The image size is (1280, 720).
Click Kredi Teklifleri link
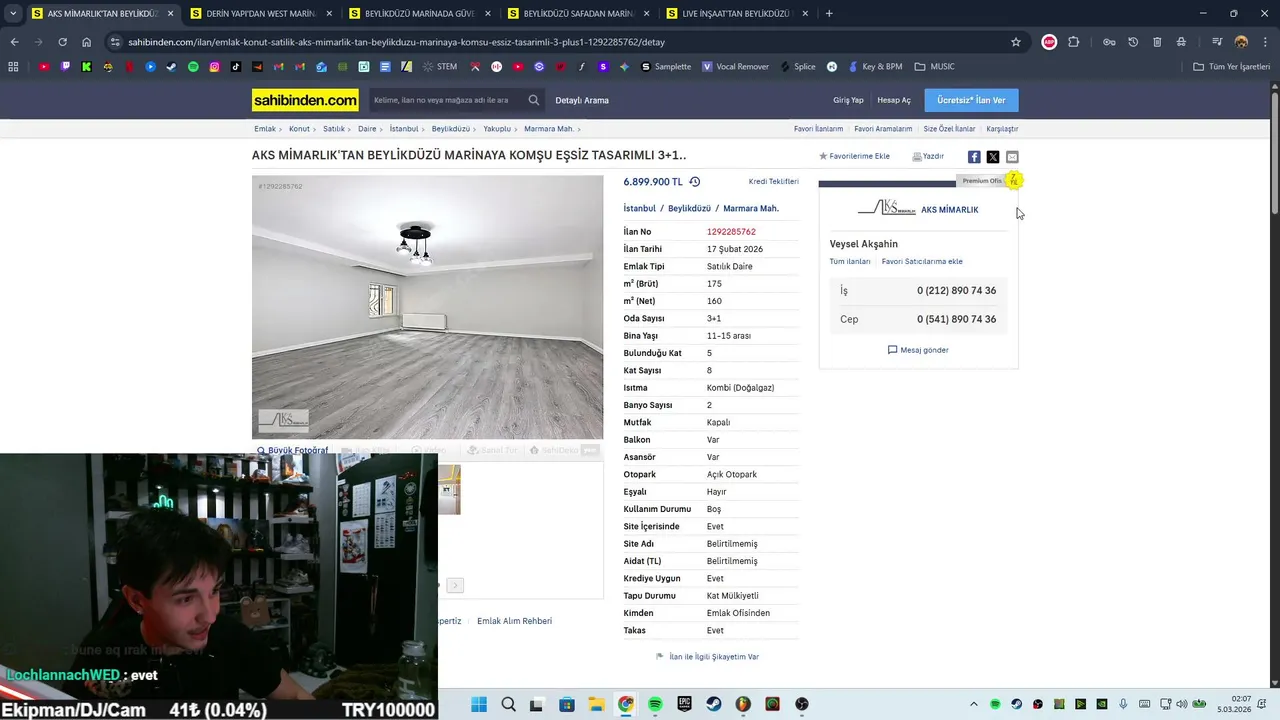(x=774, y=182)
